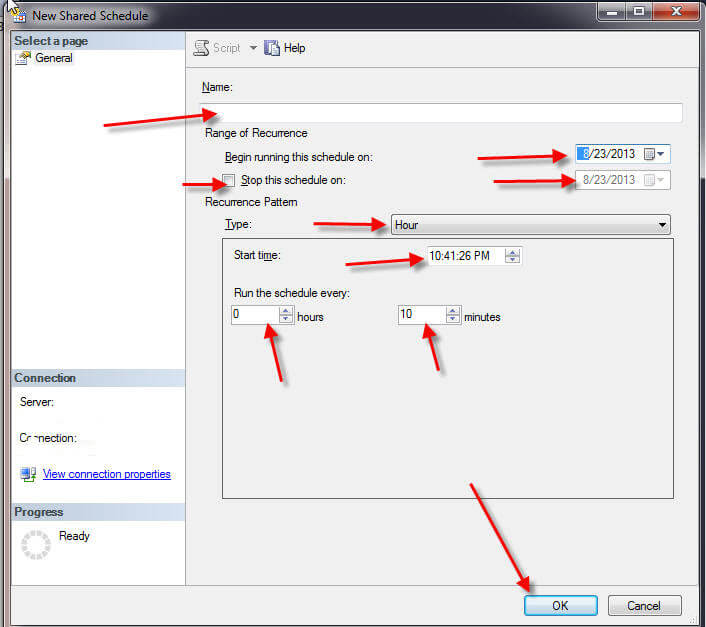Maximize the New Shared Schedule window

pos(638,11)
